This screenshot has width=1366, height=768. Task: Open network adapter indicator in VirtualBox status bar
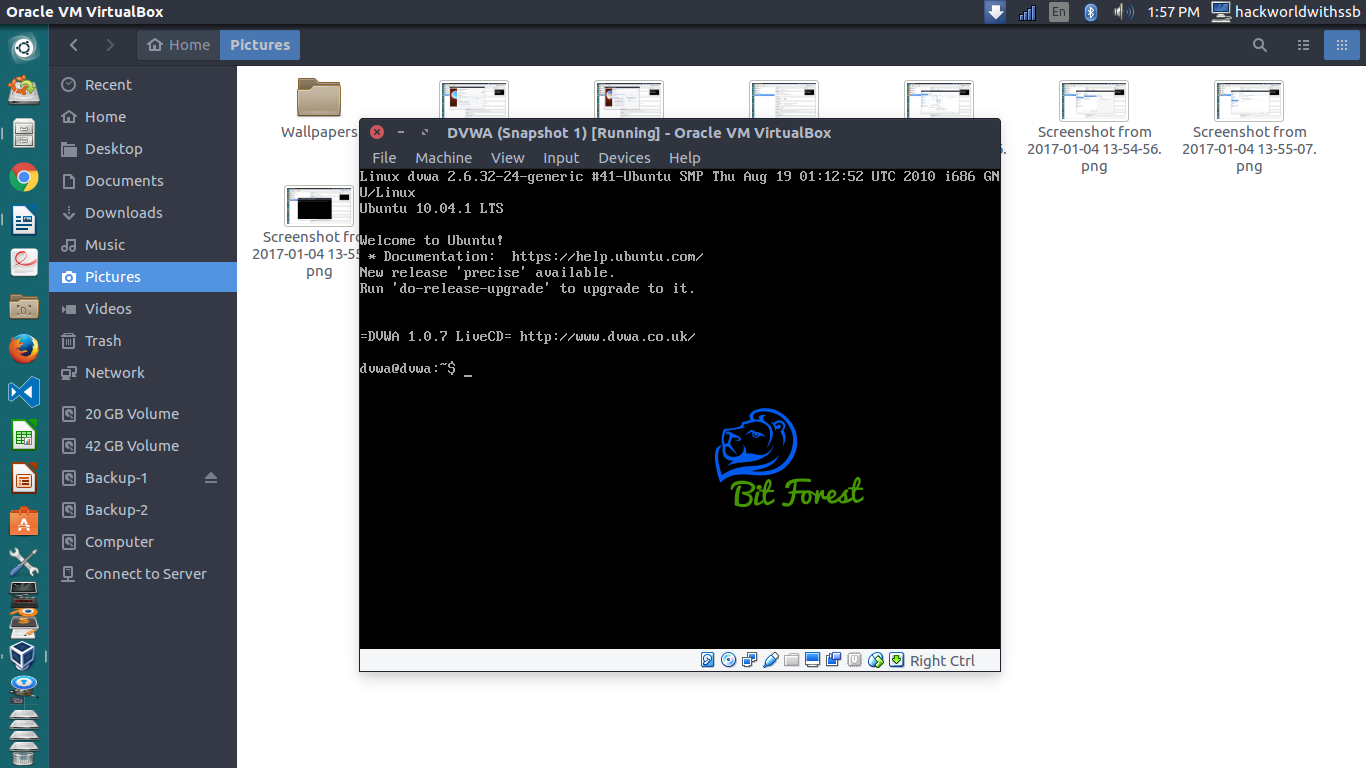(x=749, y=660)
